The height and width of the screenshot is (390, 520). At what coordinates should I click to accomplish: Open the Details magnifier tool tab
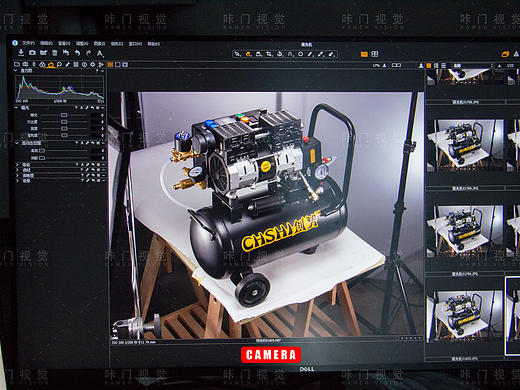[59, 64]
